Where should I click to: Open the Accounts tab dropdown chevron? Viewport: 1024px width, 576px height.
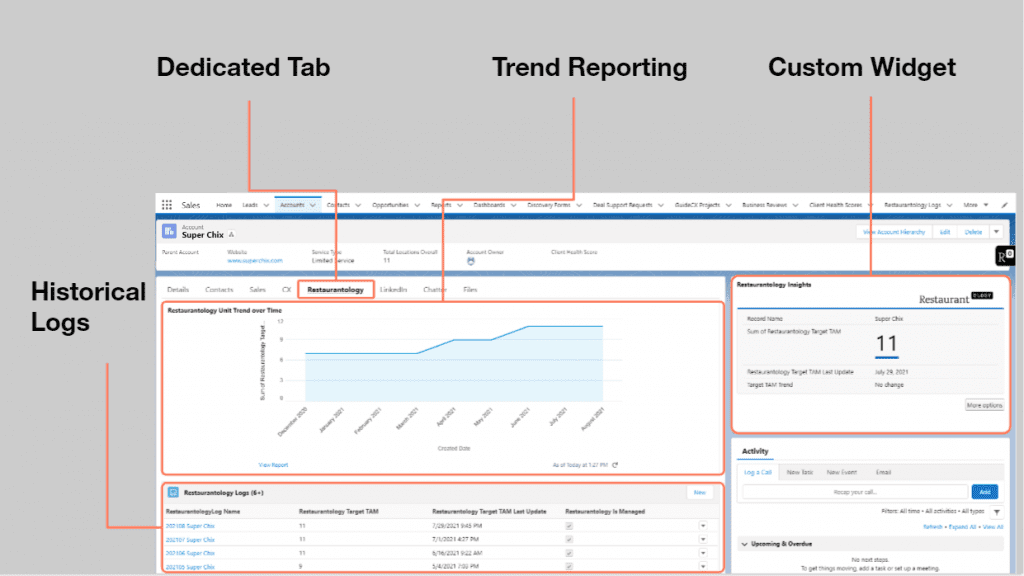pyautogui.click(x=313, y=205)
